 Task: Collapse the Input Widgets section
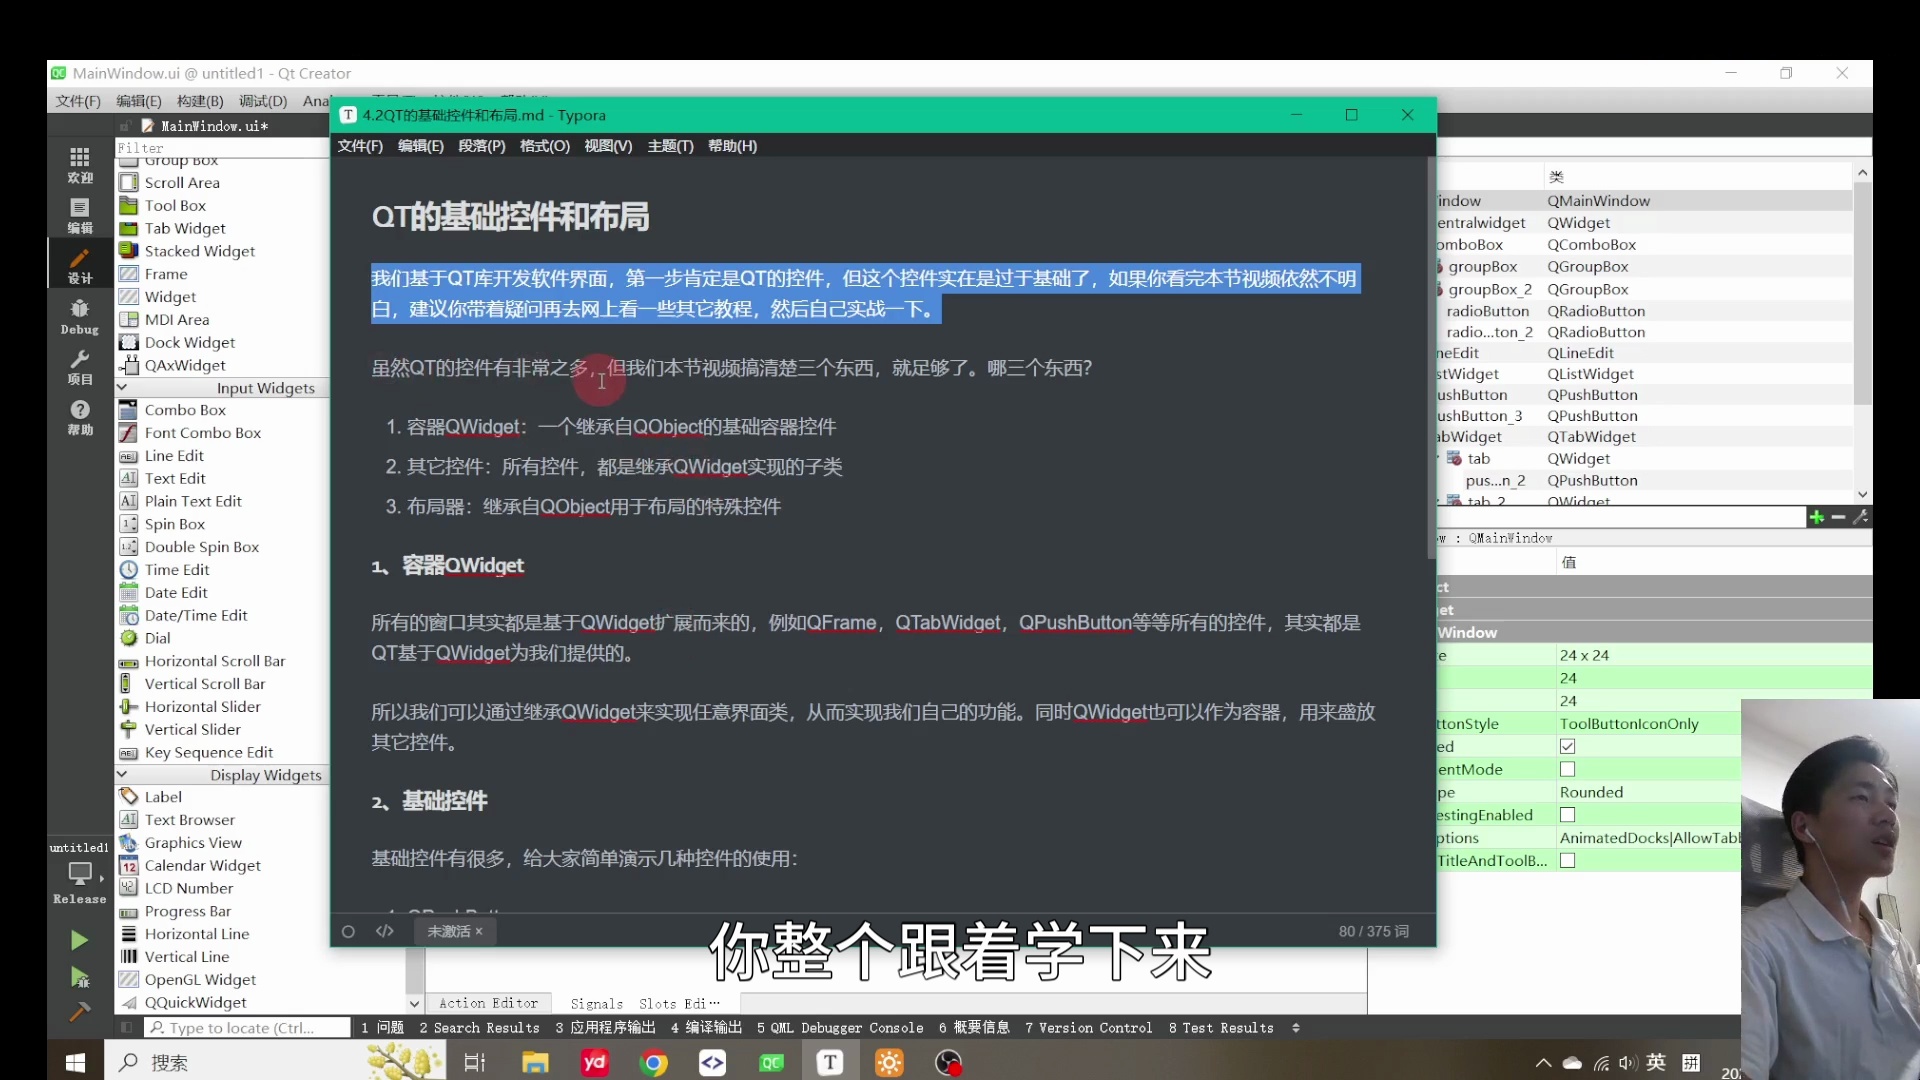pyautogui.click(x=122, y=388)
